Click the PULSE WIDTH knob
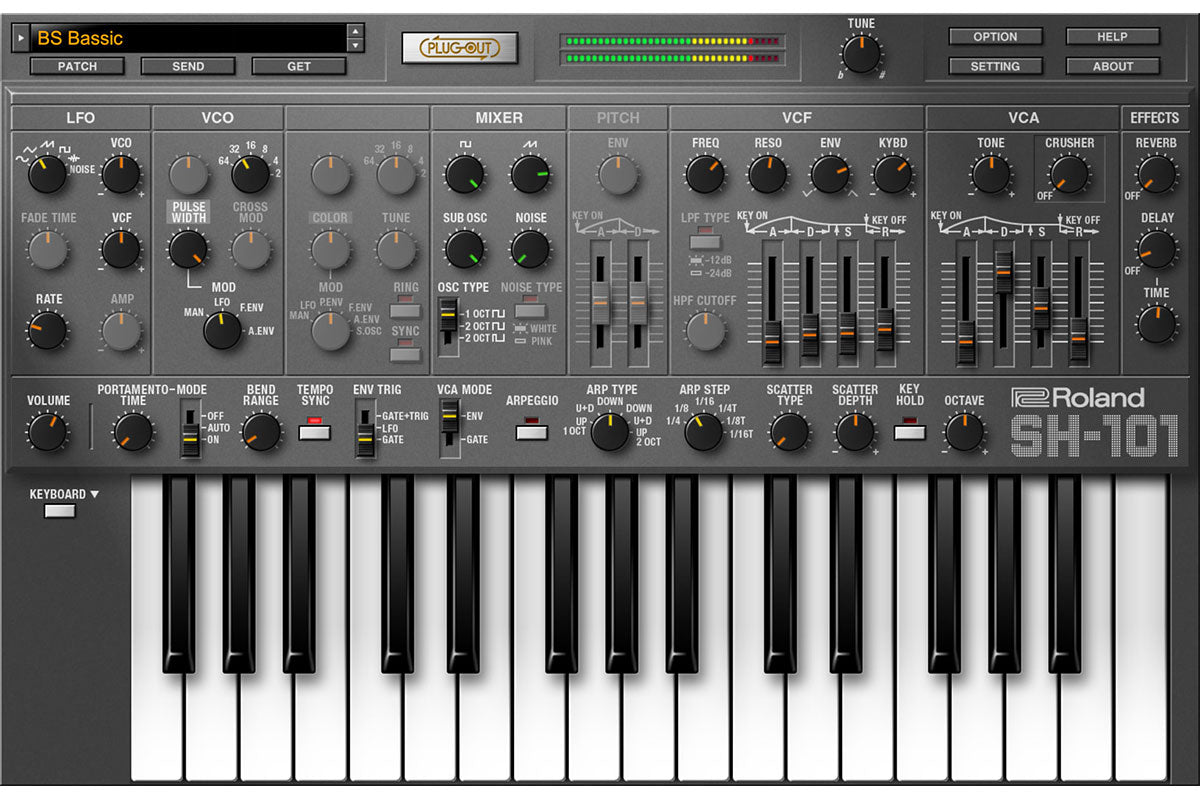The width and height of the screenshot is (1200, 800). (187, 249)
